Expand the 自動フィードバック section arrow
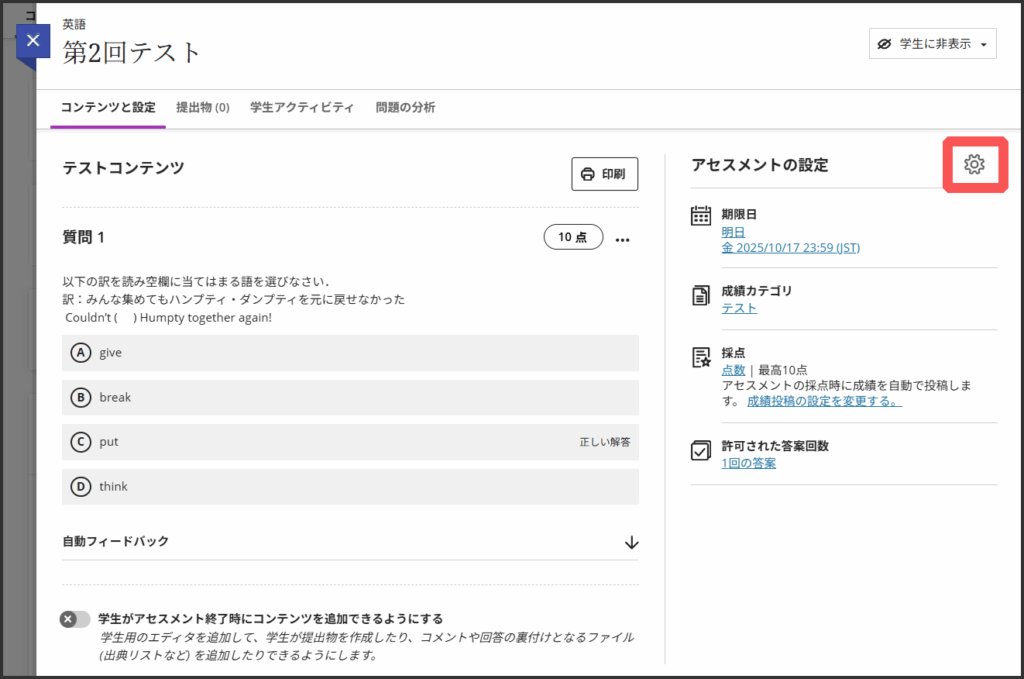The image size is (1024, 679). [x=631, y=542]
